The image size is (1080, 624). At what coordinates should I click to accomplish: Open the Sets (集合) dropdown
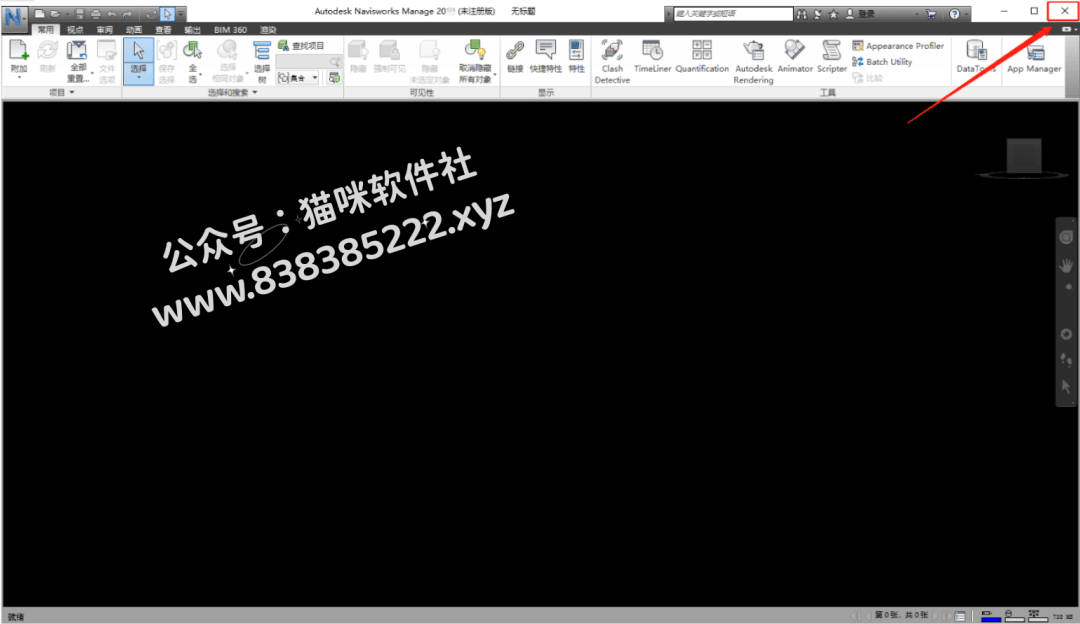tap(298, 78)
